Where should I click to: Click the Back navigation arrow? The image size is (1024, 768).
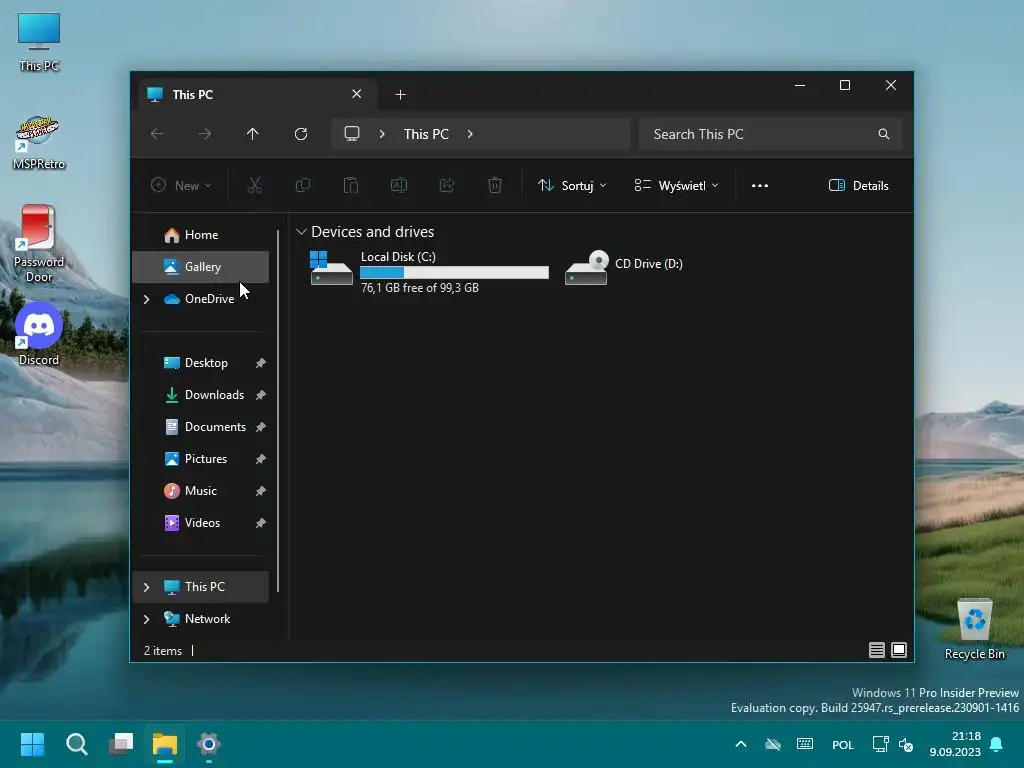(157, 134)
